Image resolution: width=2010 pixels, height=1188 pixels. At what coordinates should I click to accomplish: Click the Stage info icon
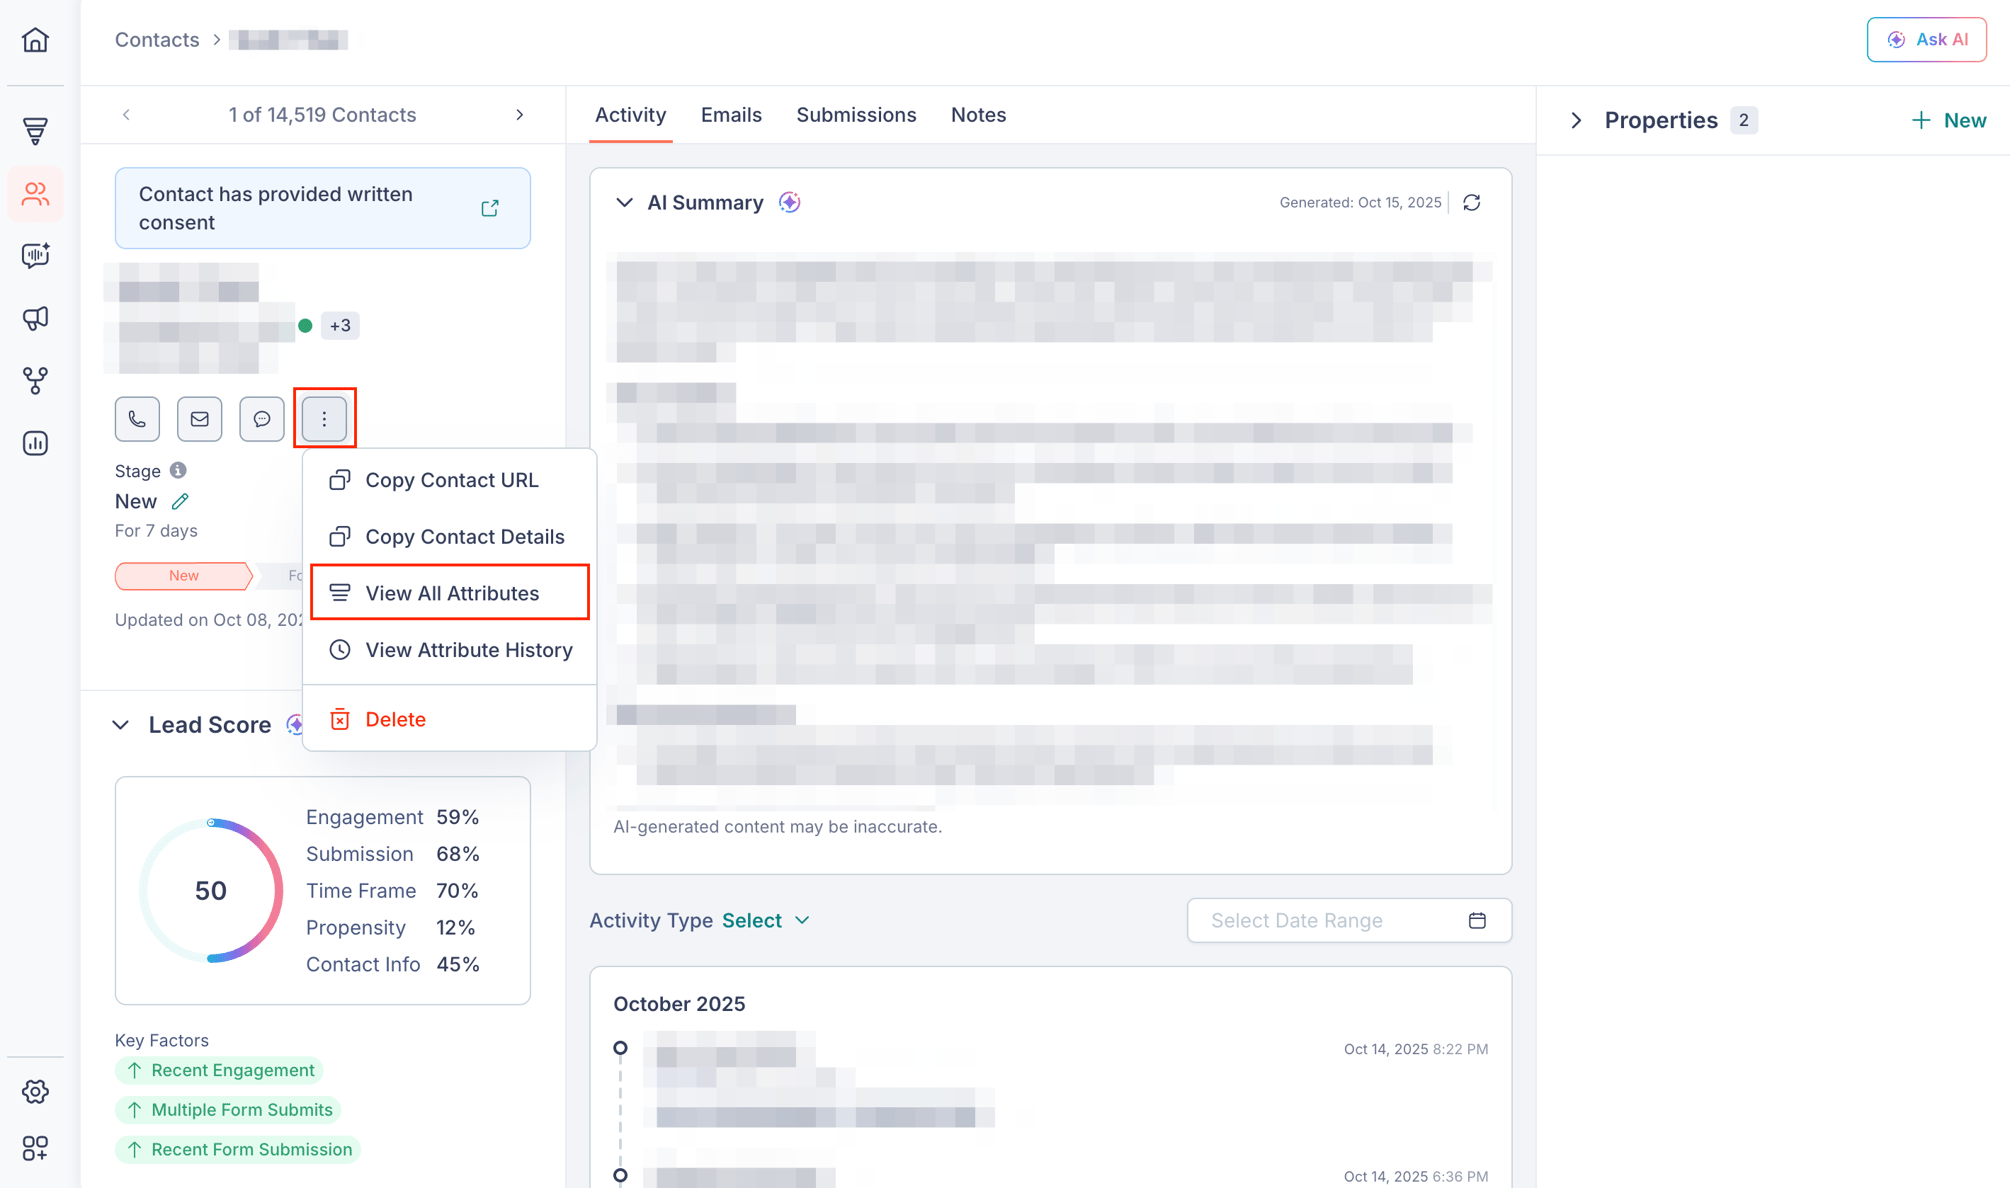pos(178,470)
